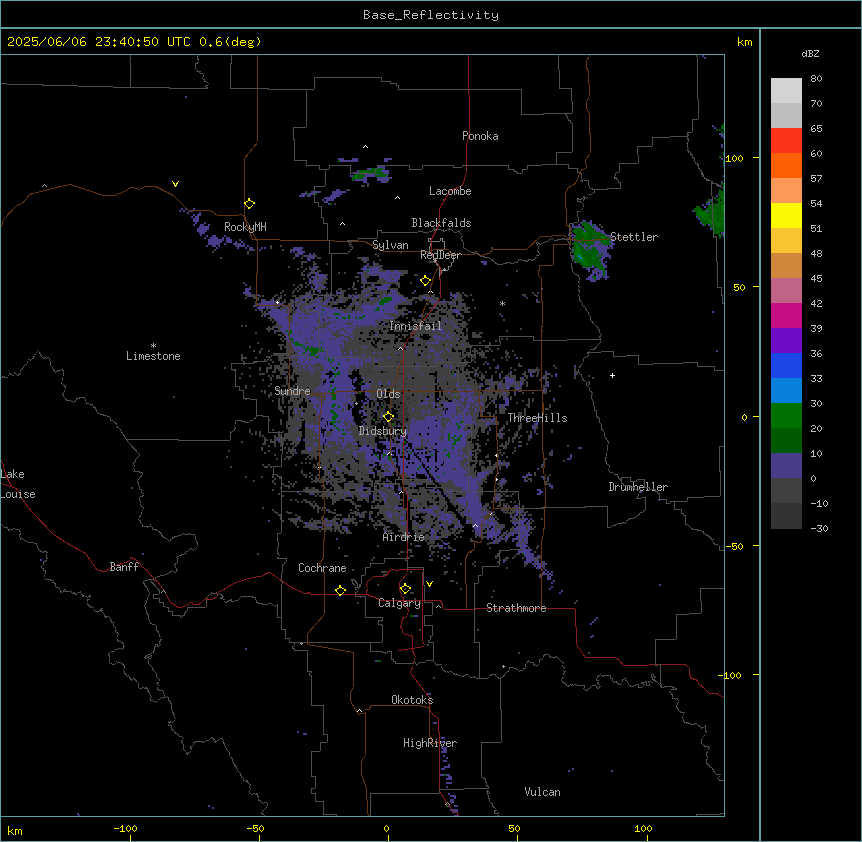Click the purple 0-10 dBZ legend swatch

(786, 466)
